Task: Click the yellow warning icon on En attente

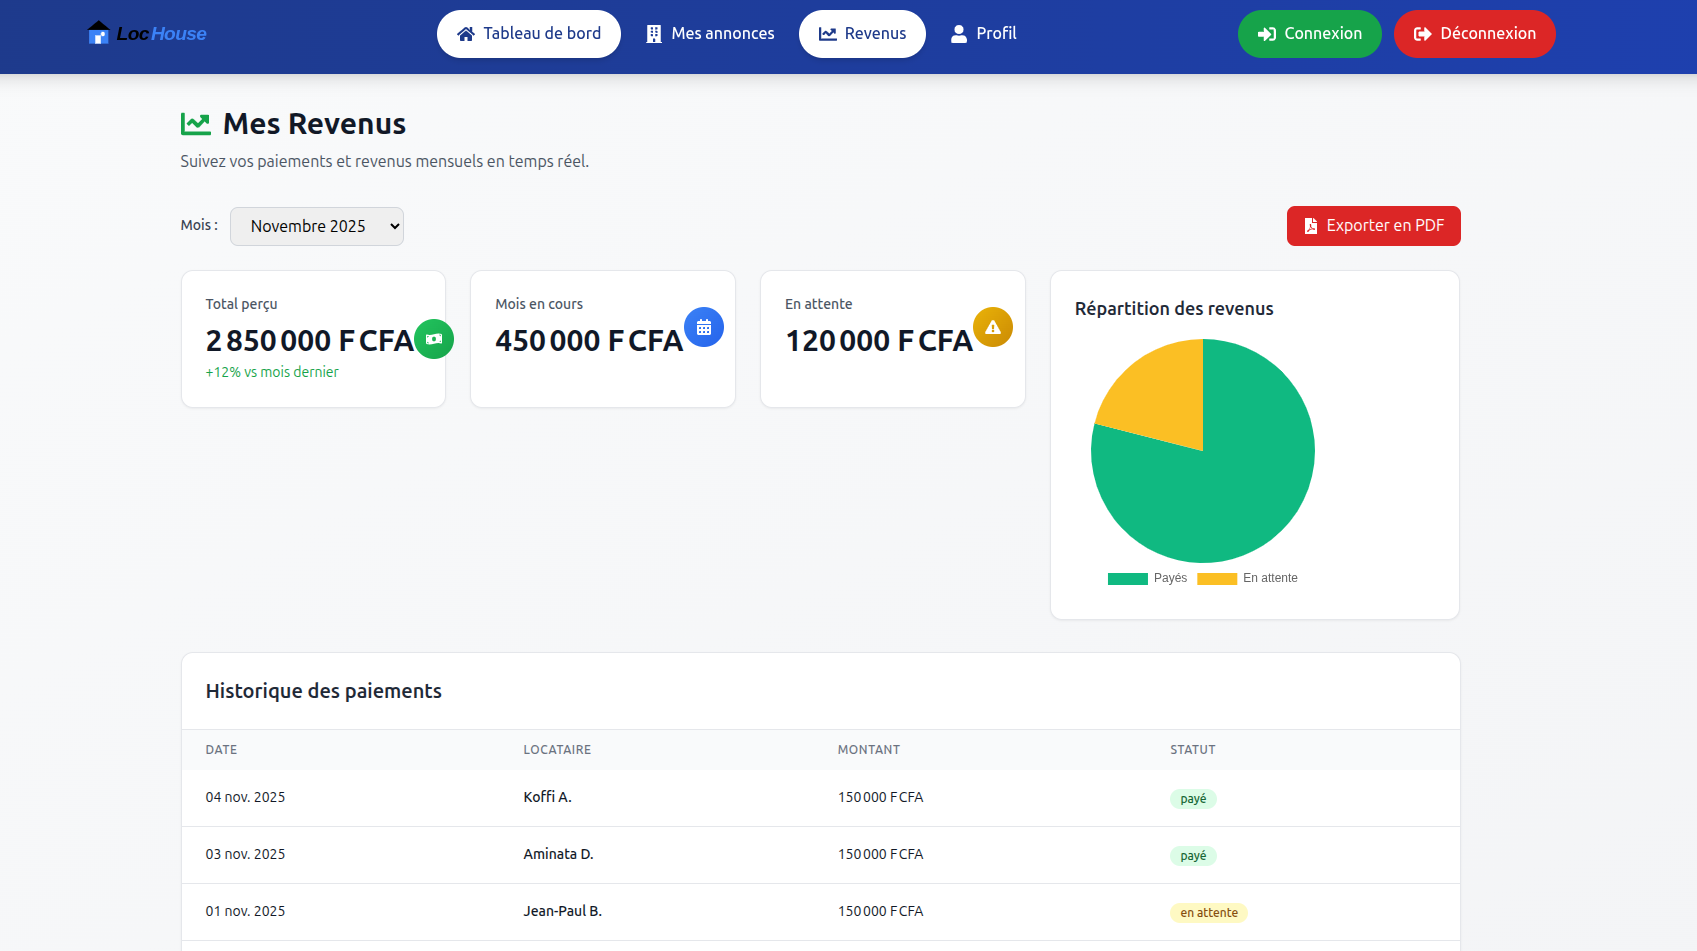Action: pos(993,327)
